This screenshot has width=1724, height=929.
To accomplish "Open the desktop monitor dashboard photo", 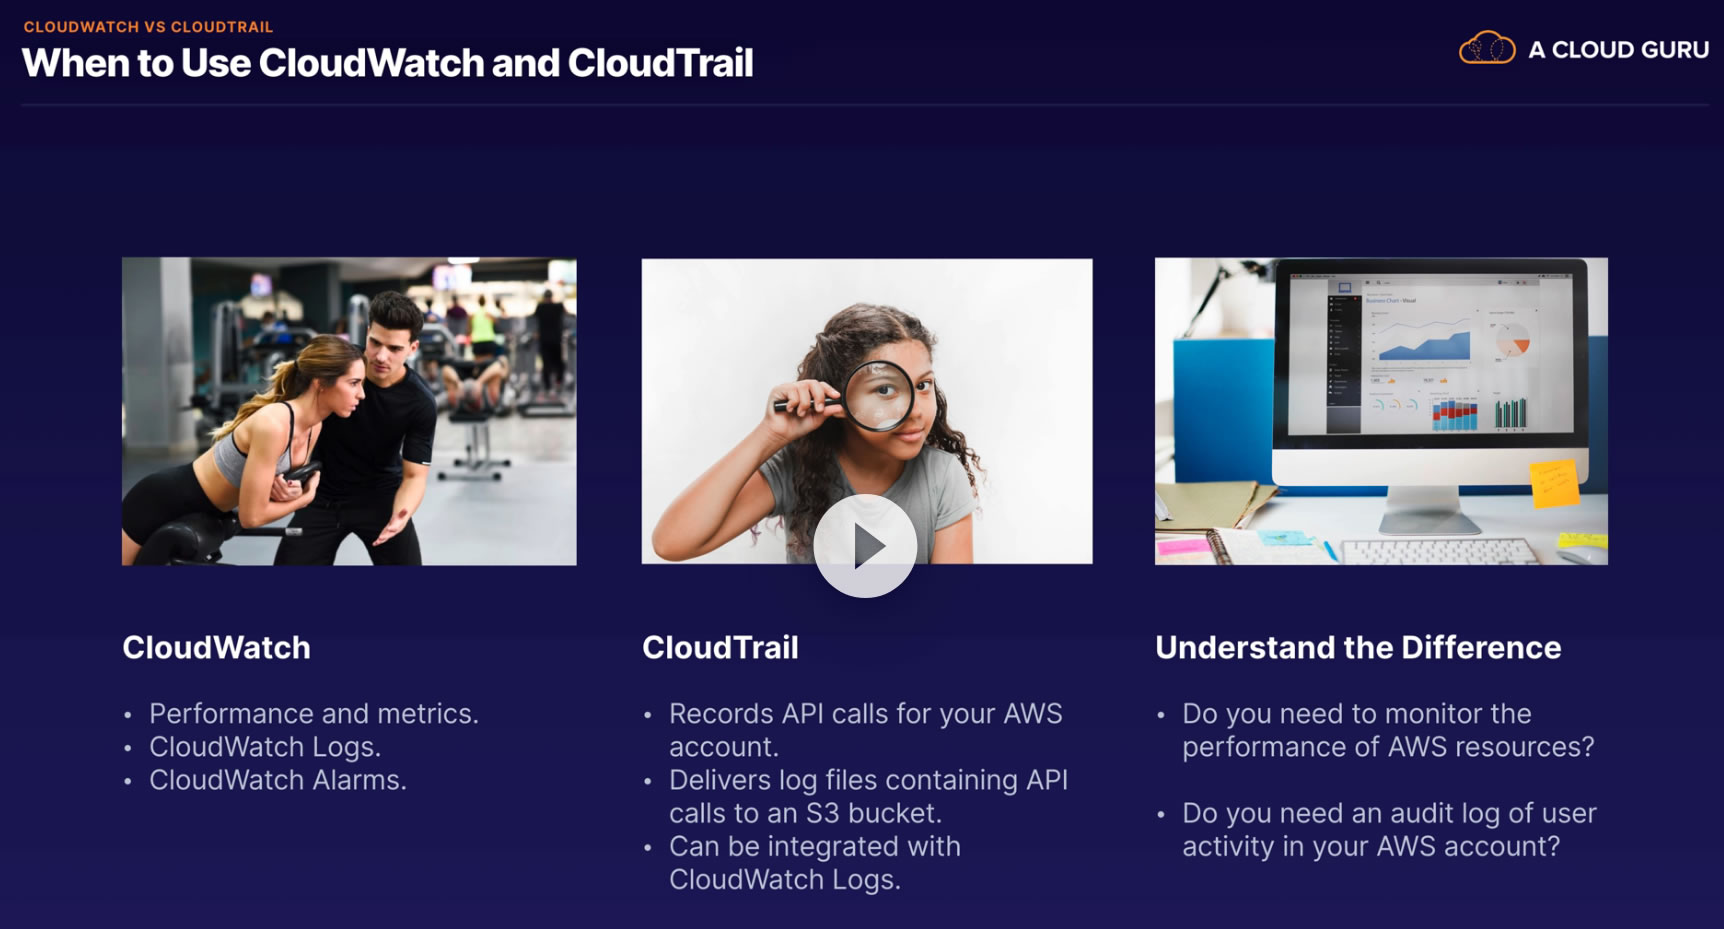I will [x=1381, y=411].
